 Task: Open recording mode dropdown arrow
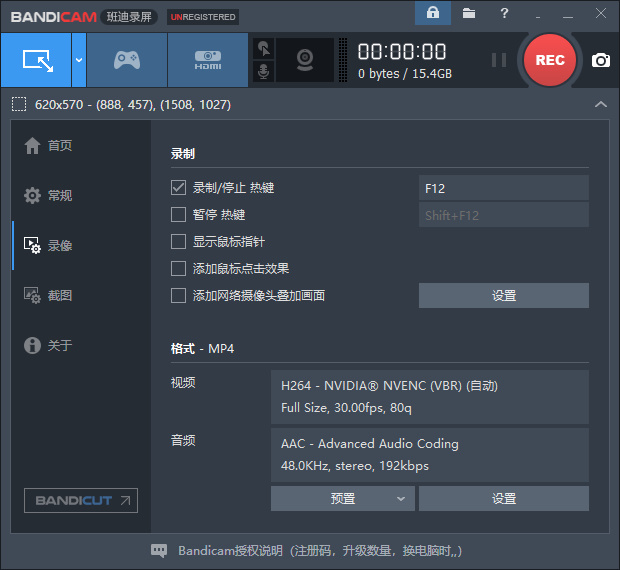[x=79, y=60]
